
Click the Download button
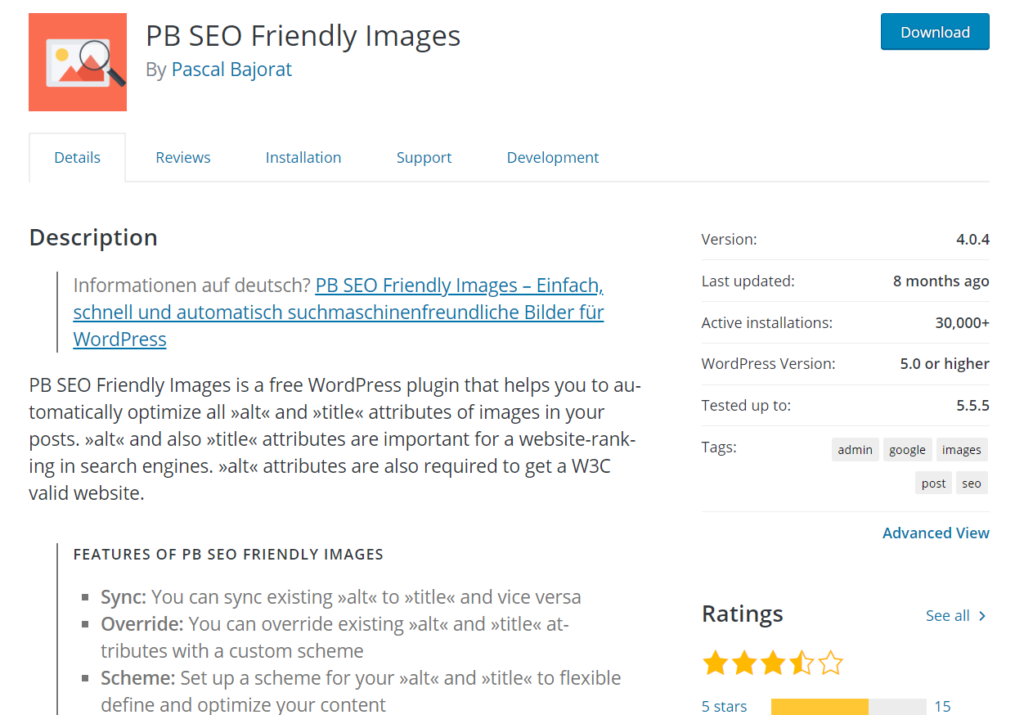pyautogui.click(x=935, y=32)
